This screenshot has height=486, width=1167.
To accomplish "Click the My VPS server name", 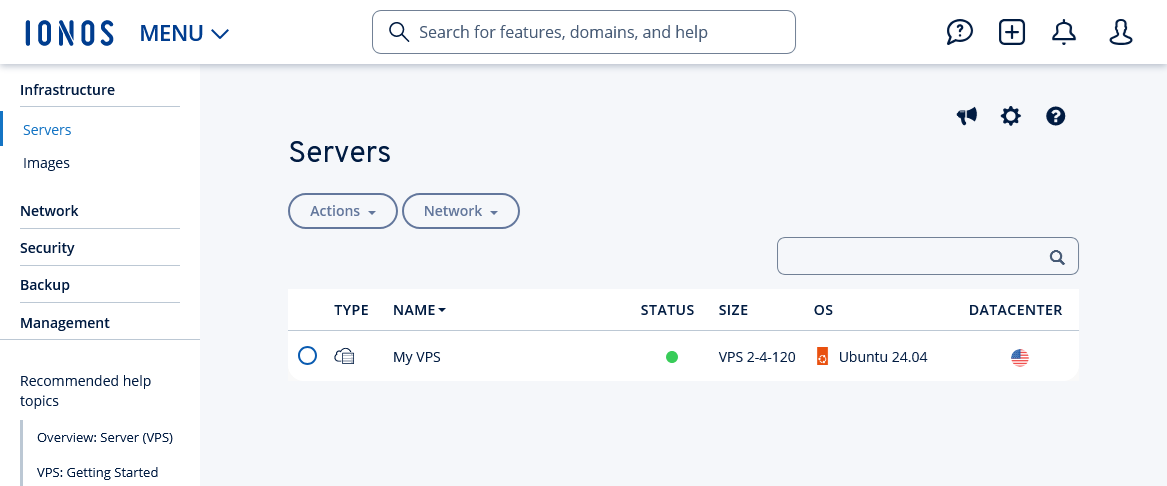I will click(417, 357).
